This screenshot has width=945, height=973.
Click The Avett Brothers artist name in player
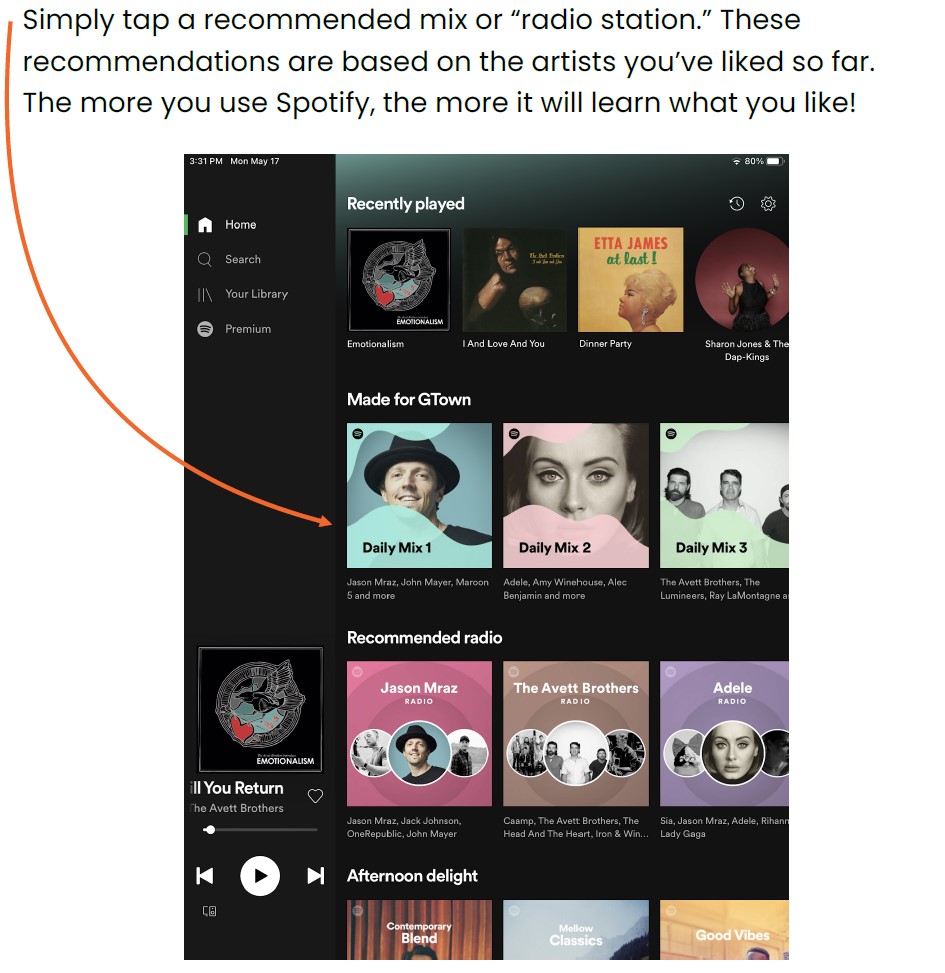237,808
